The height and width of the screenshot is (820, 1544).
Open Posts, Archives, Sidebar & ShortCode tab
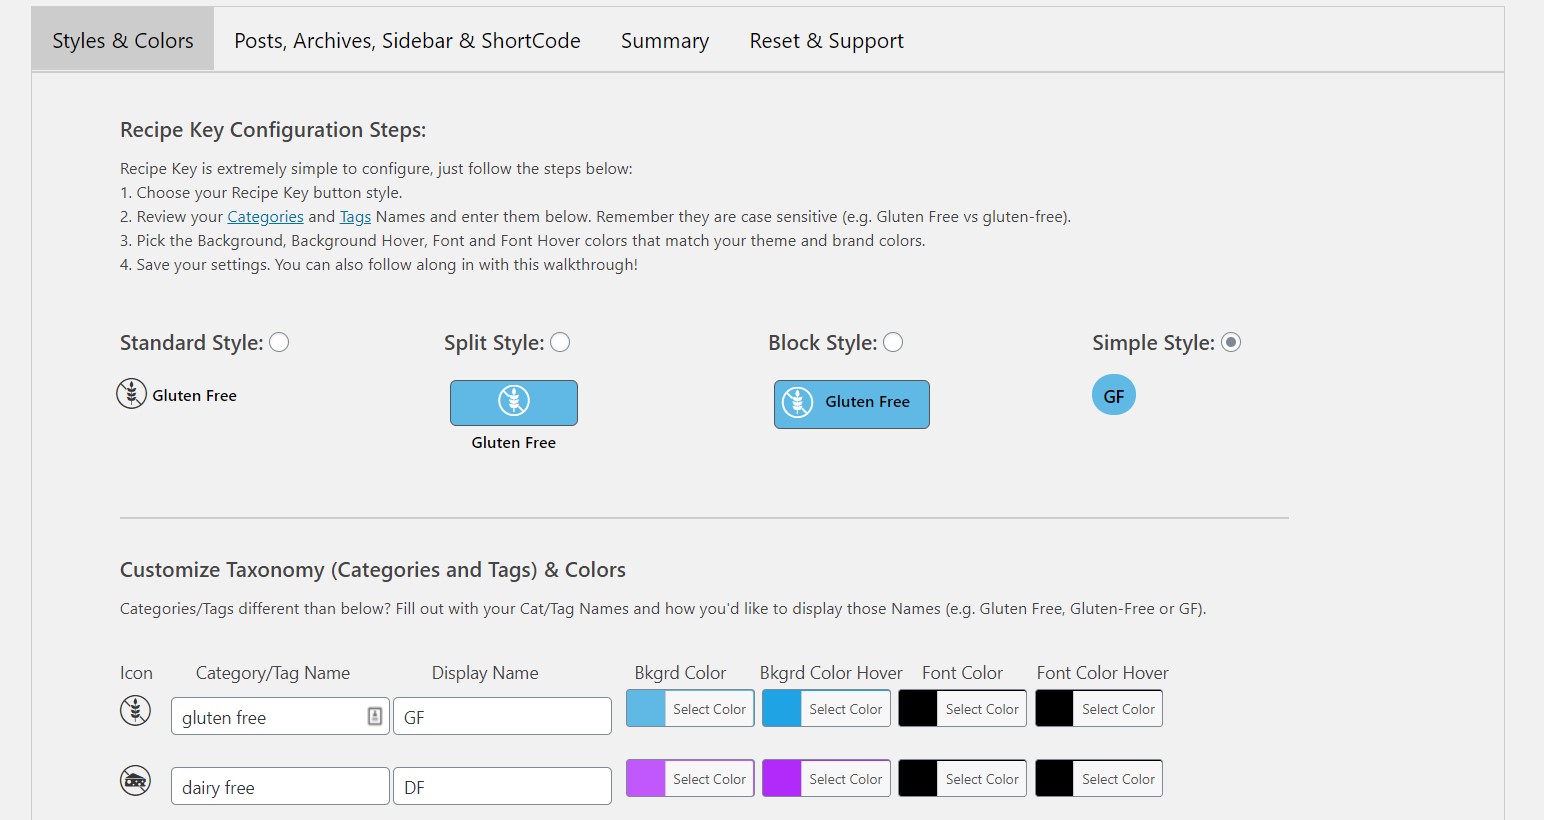[407, 40]
